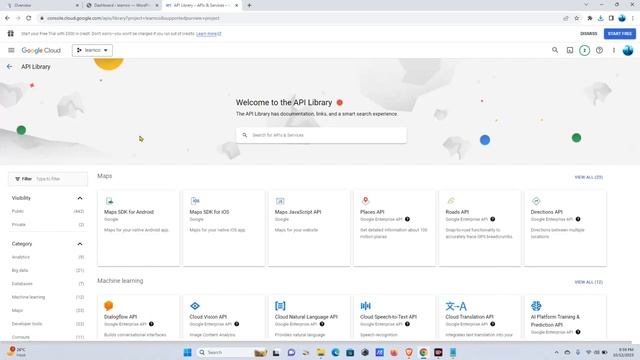Click the Google Cloud logo
Image resolution: width=640 pixels, height=360 pixels.
(41, 50)
